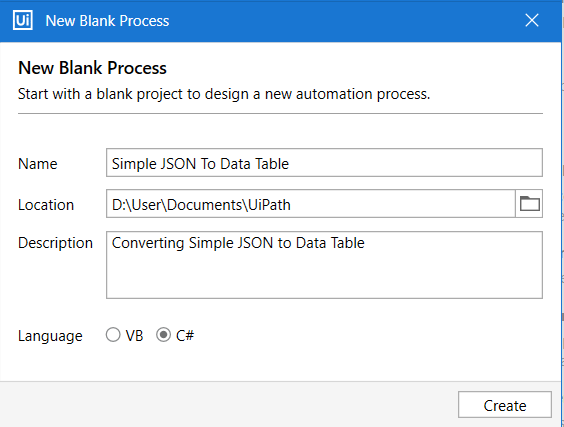Select the VB language radio button

[113, 335]
